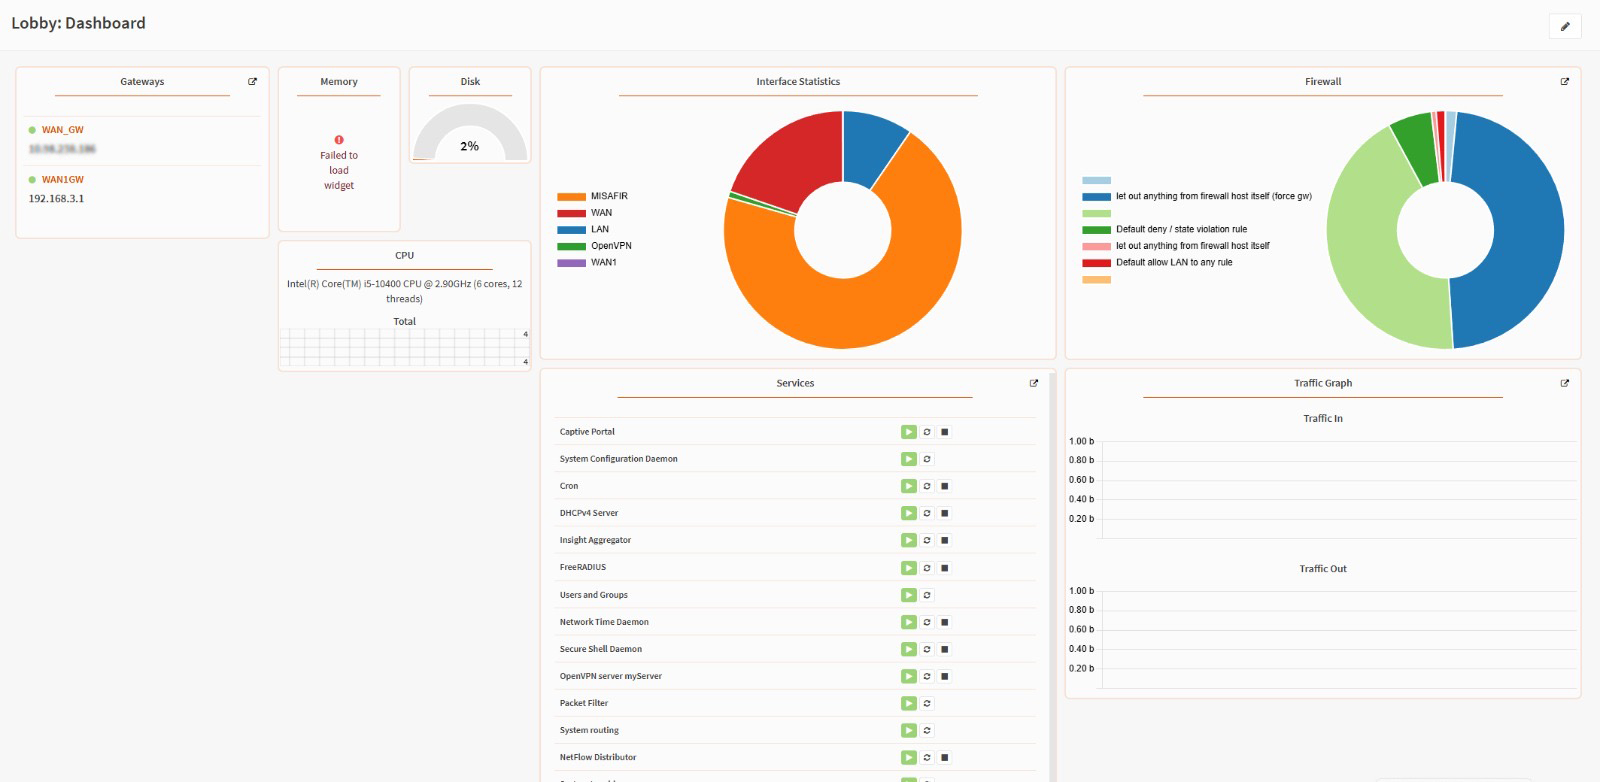Restart the Captive Portal service
1600x782 pixels.
[927, 432]
